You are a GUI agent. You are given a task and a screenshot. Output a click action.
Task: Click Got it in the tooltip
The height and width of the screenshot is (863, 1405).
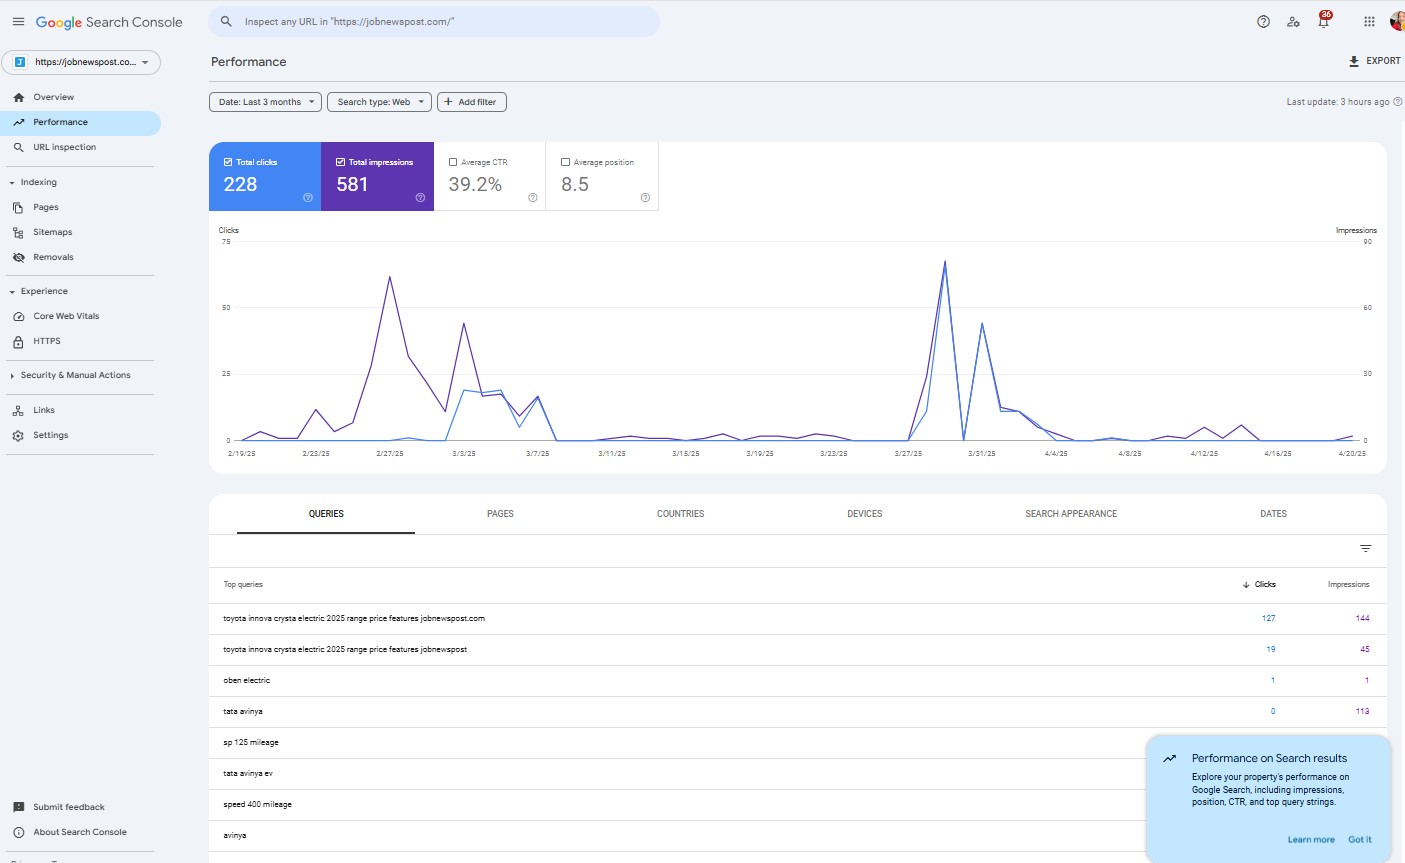1360,840
